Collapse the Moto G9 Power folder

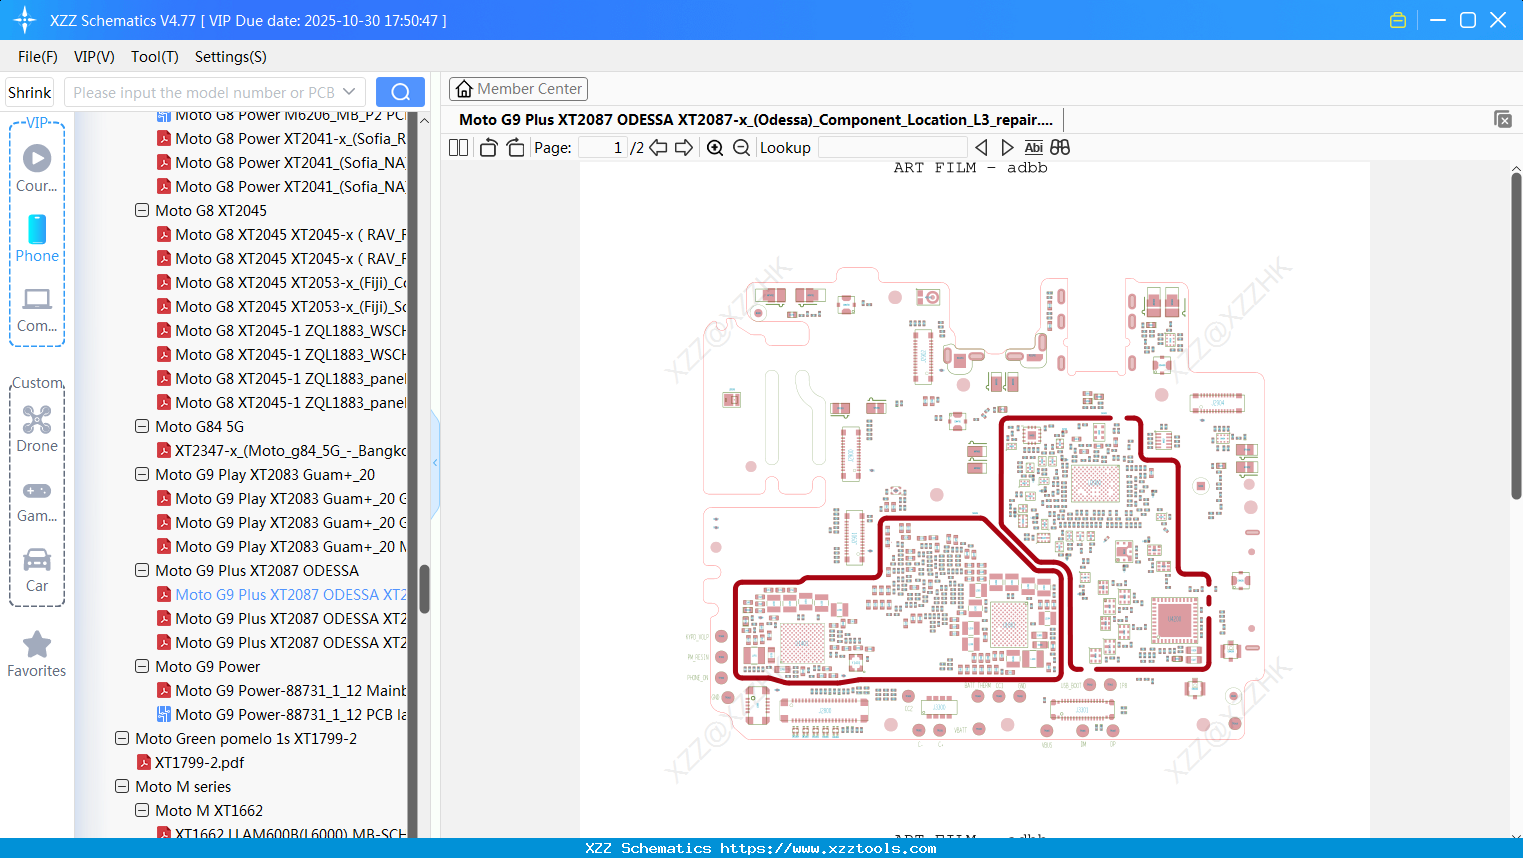[x=142, y=667]
